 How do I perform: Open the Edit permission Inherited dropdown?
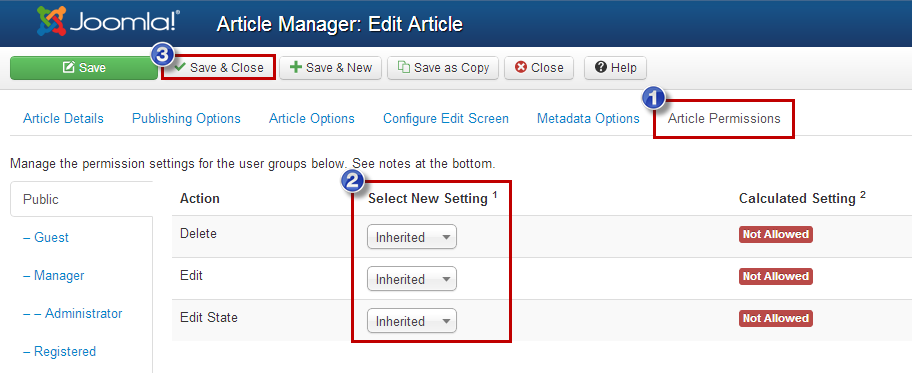[x=412, y=279]
